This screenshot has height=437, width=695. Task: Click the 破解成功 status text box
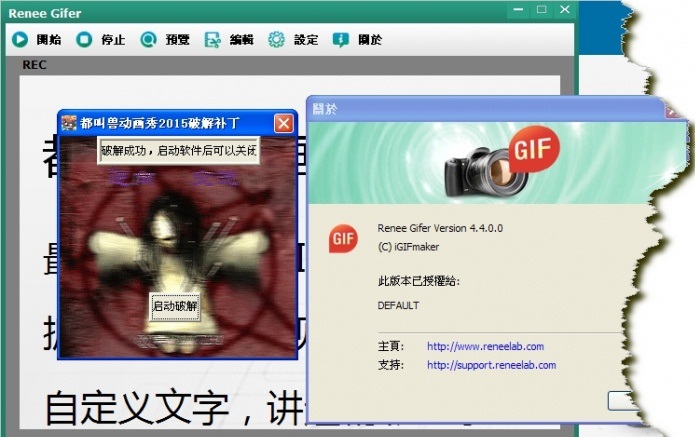click(178, 151)
